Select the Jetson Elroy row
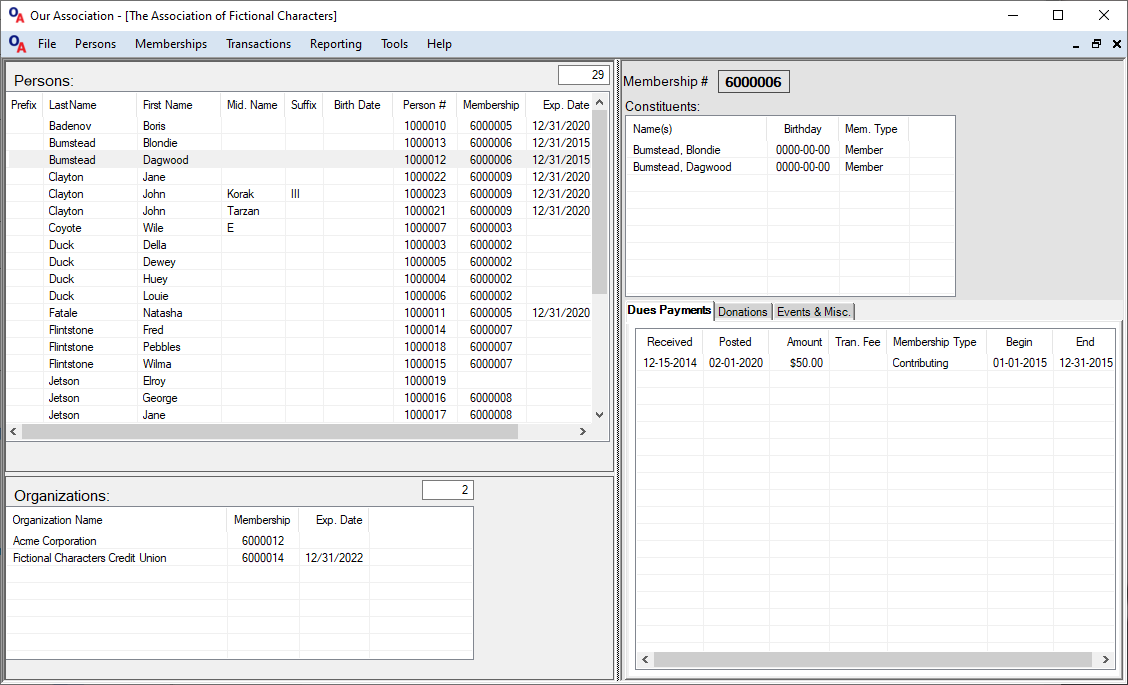 300,381
